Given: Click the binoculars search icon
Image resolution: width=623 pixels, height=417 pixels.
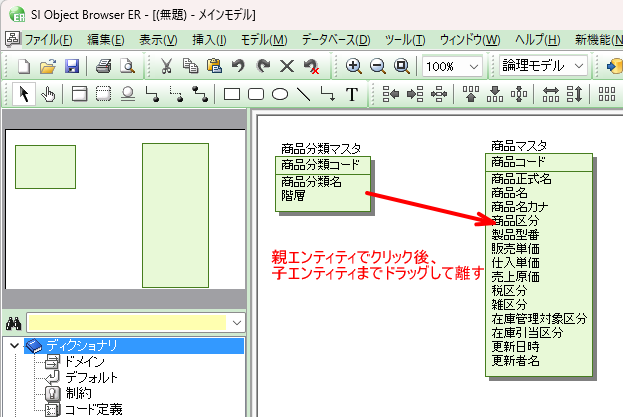Looking at the screenshot, I should [14, 323].
